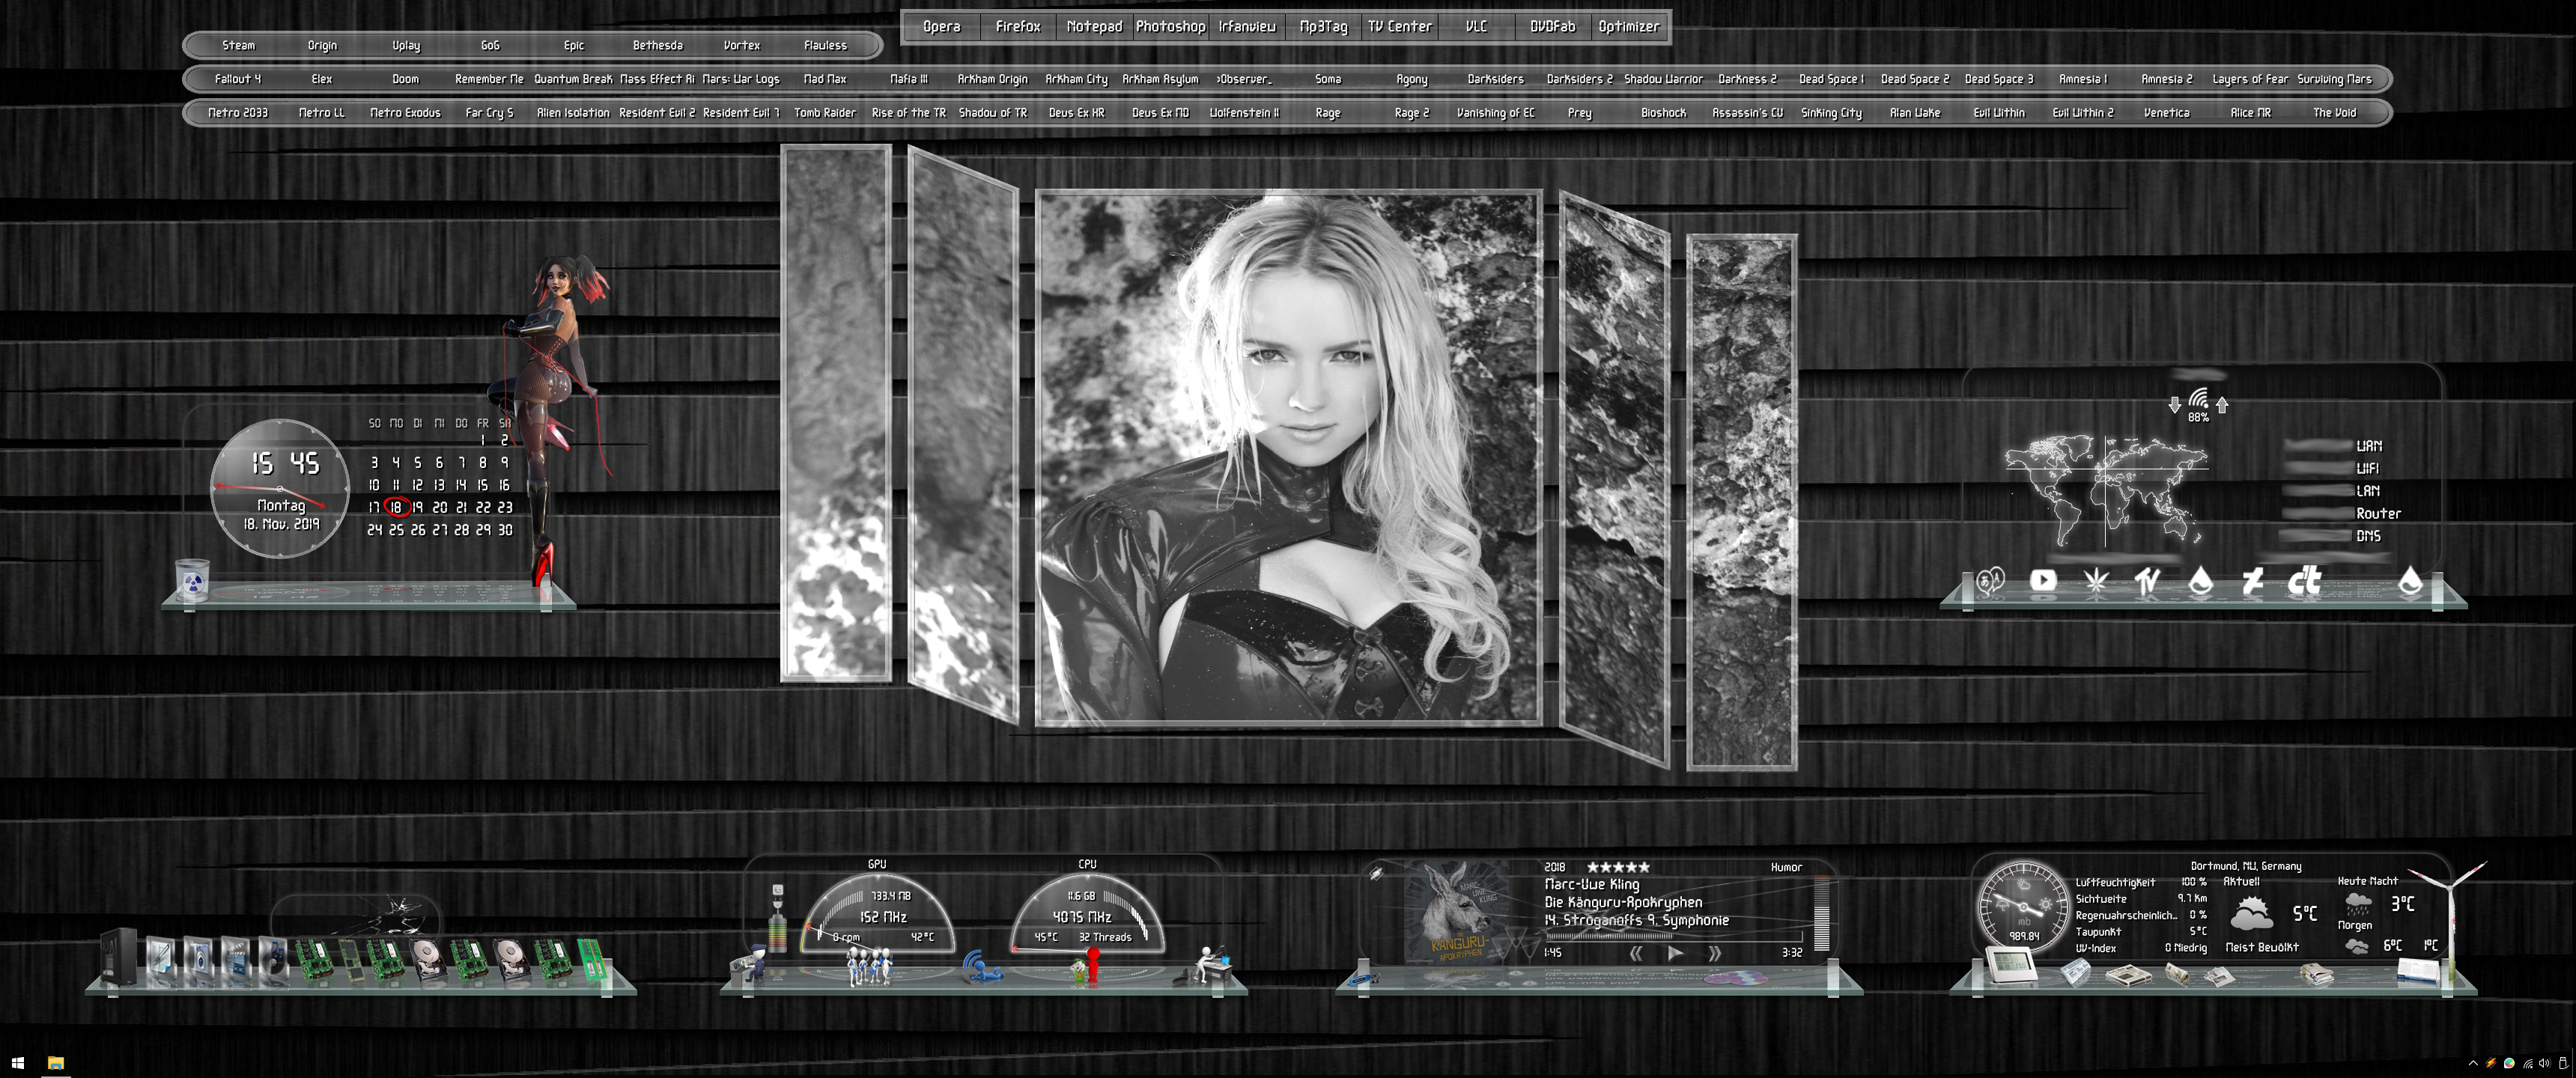Viewport: 2576px width, 1078px height.
Task: Show hidden system tray icons
Action: pyautogui.click(x=2474, y=1063)
